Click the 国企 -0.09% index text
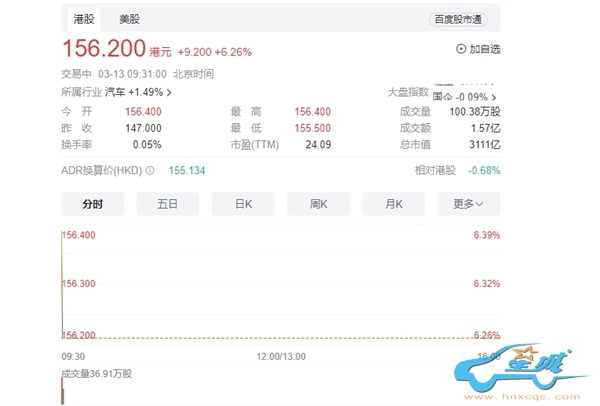The height and width of the screenshot is (406, 600). (460, 97)
